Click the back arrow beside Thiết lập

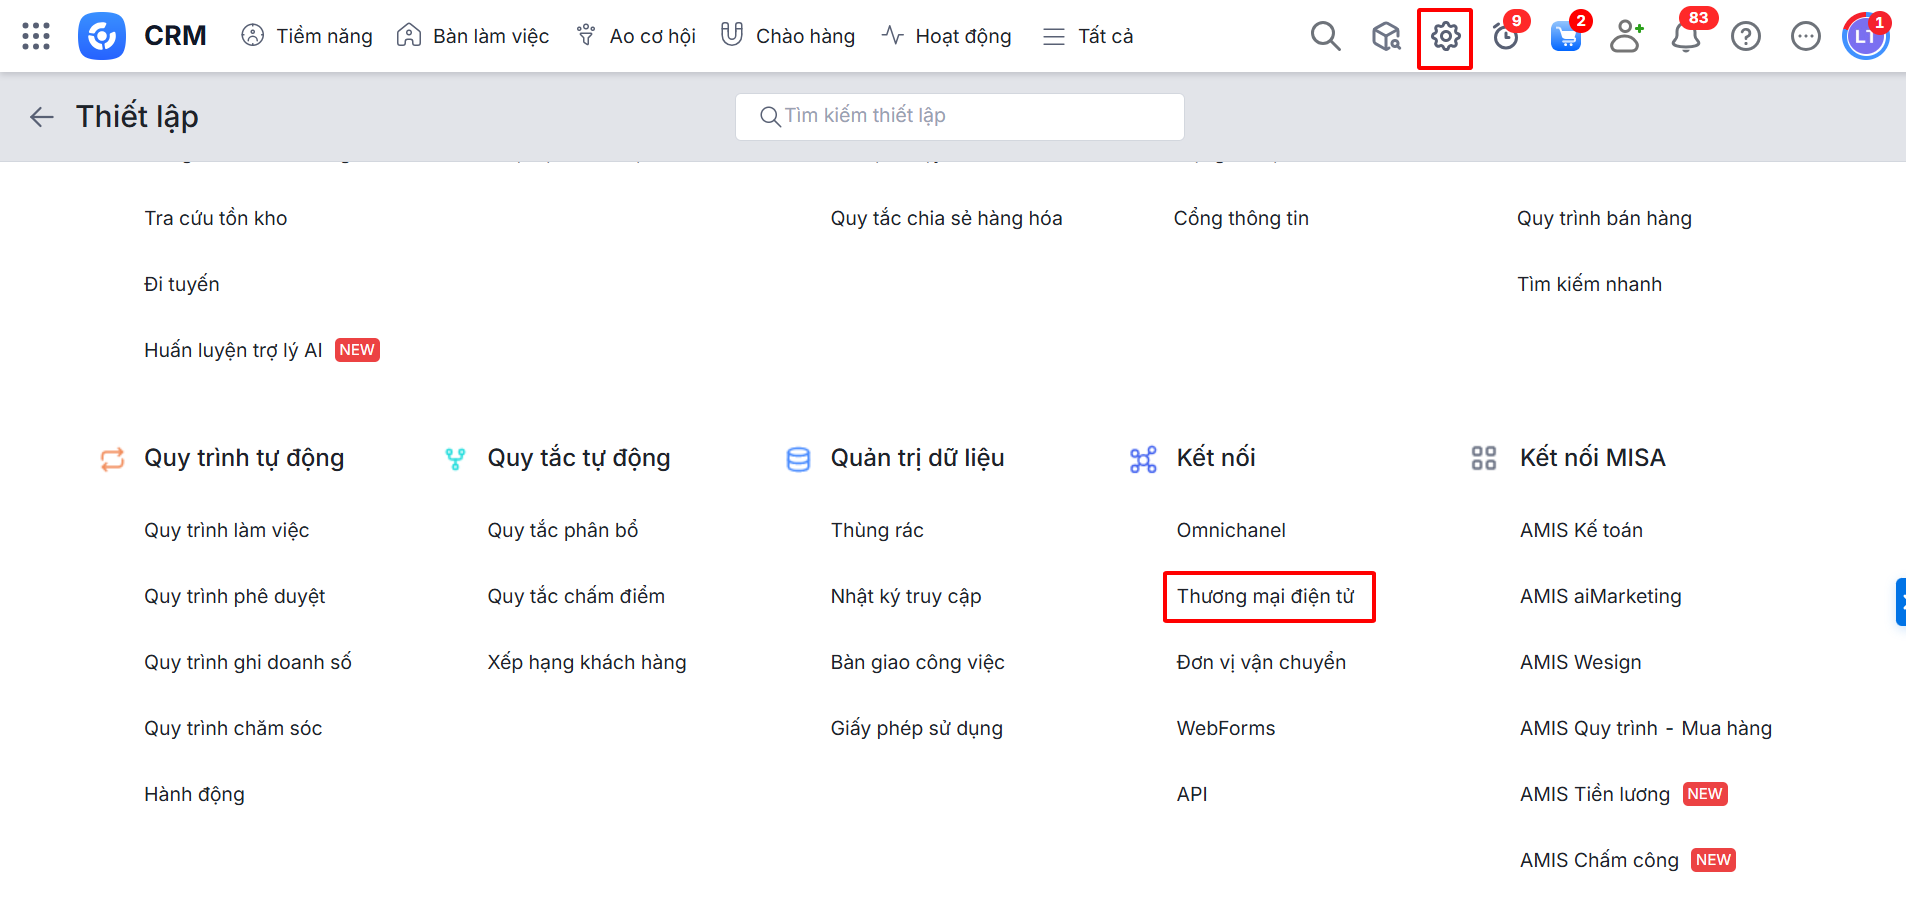(41, 117)
